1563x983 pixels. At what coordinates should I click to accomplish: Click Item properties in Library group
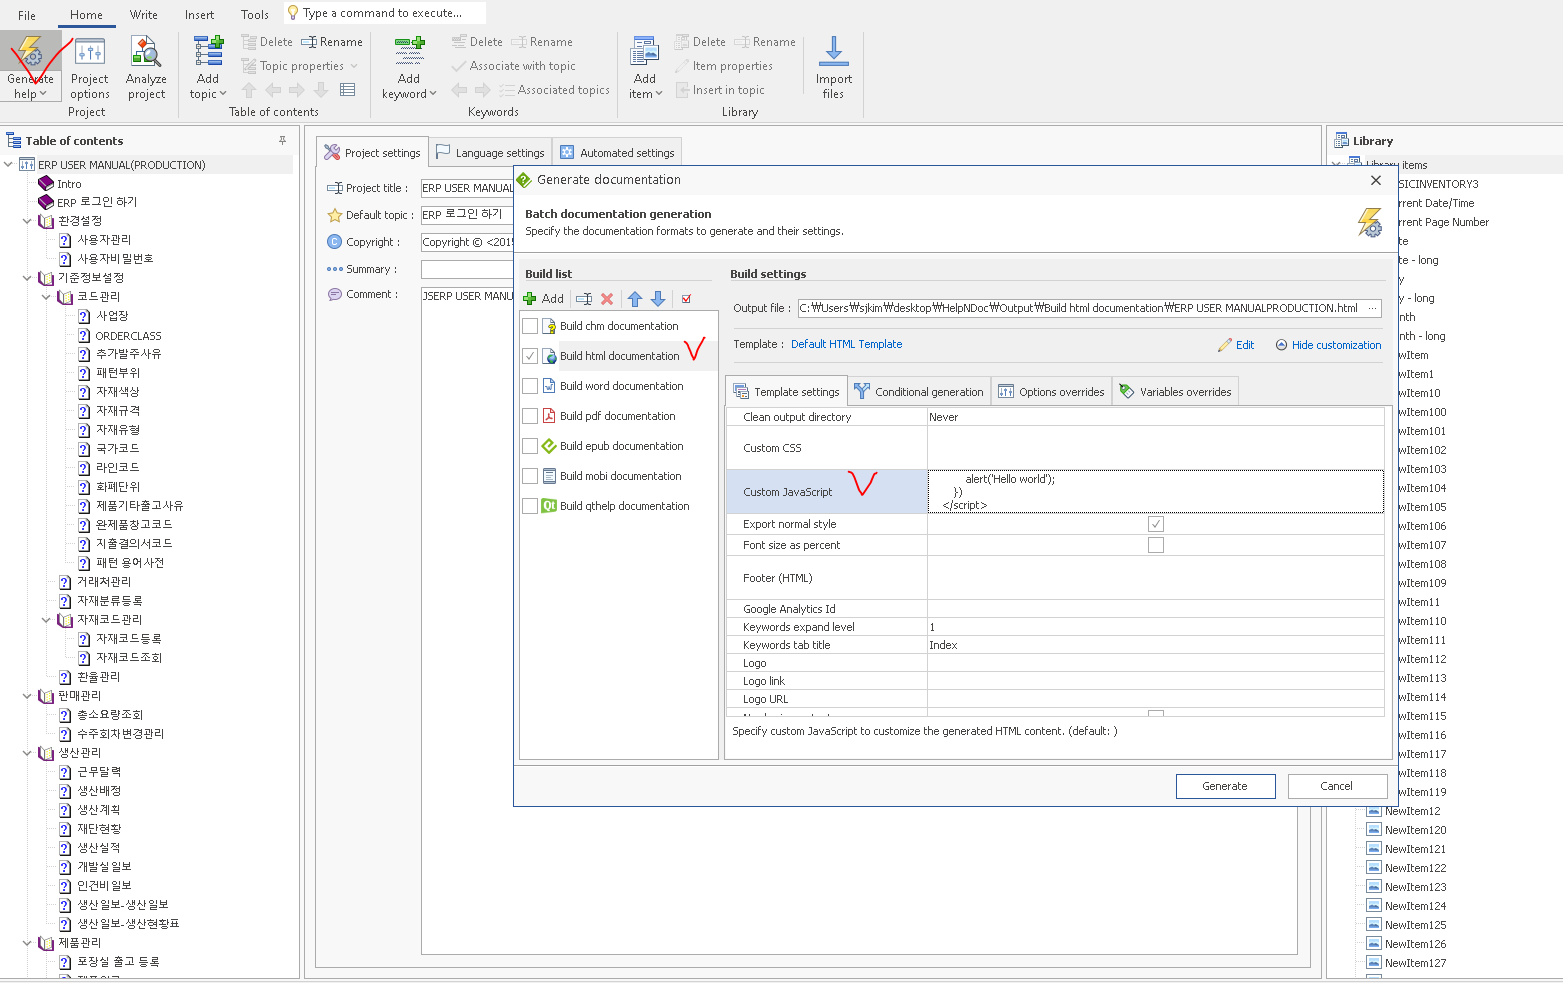coord(723,66)
